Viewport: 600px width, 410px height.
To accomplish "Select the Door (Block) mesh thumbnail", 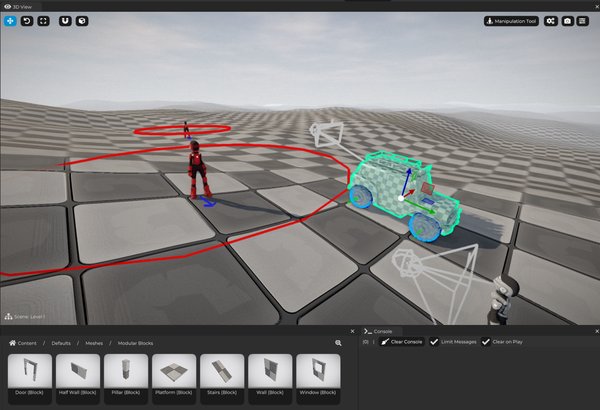I will coord(30,376).
